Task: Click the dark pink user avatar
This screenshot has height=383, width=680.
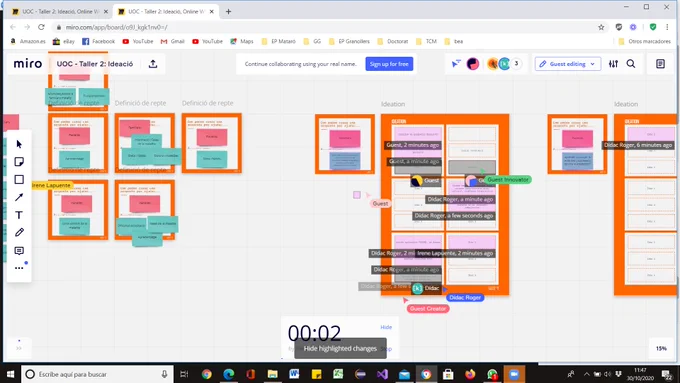Action: coord(473,64)
